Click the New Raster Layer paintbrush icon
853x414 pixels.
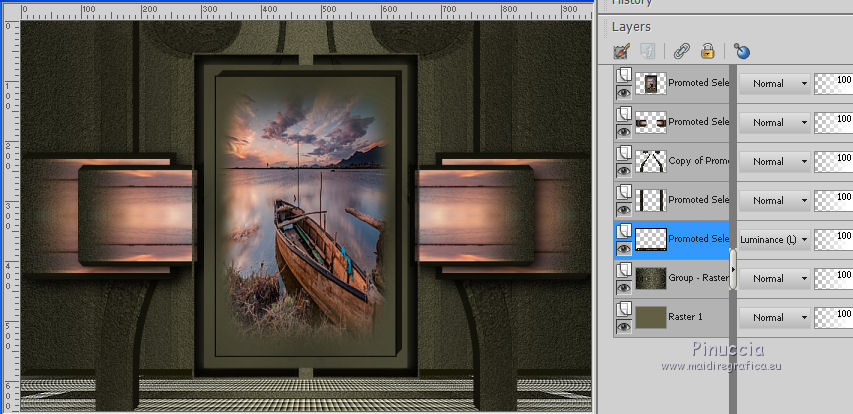click(621, 52)
